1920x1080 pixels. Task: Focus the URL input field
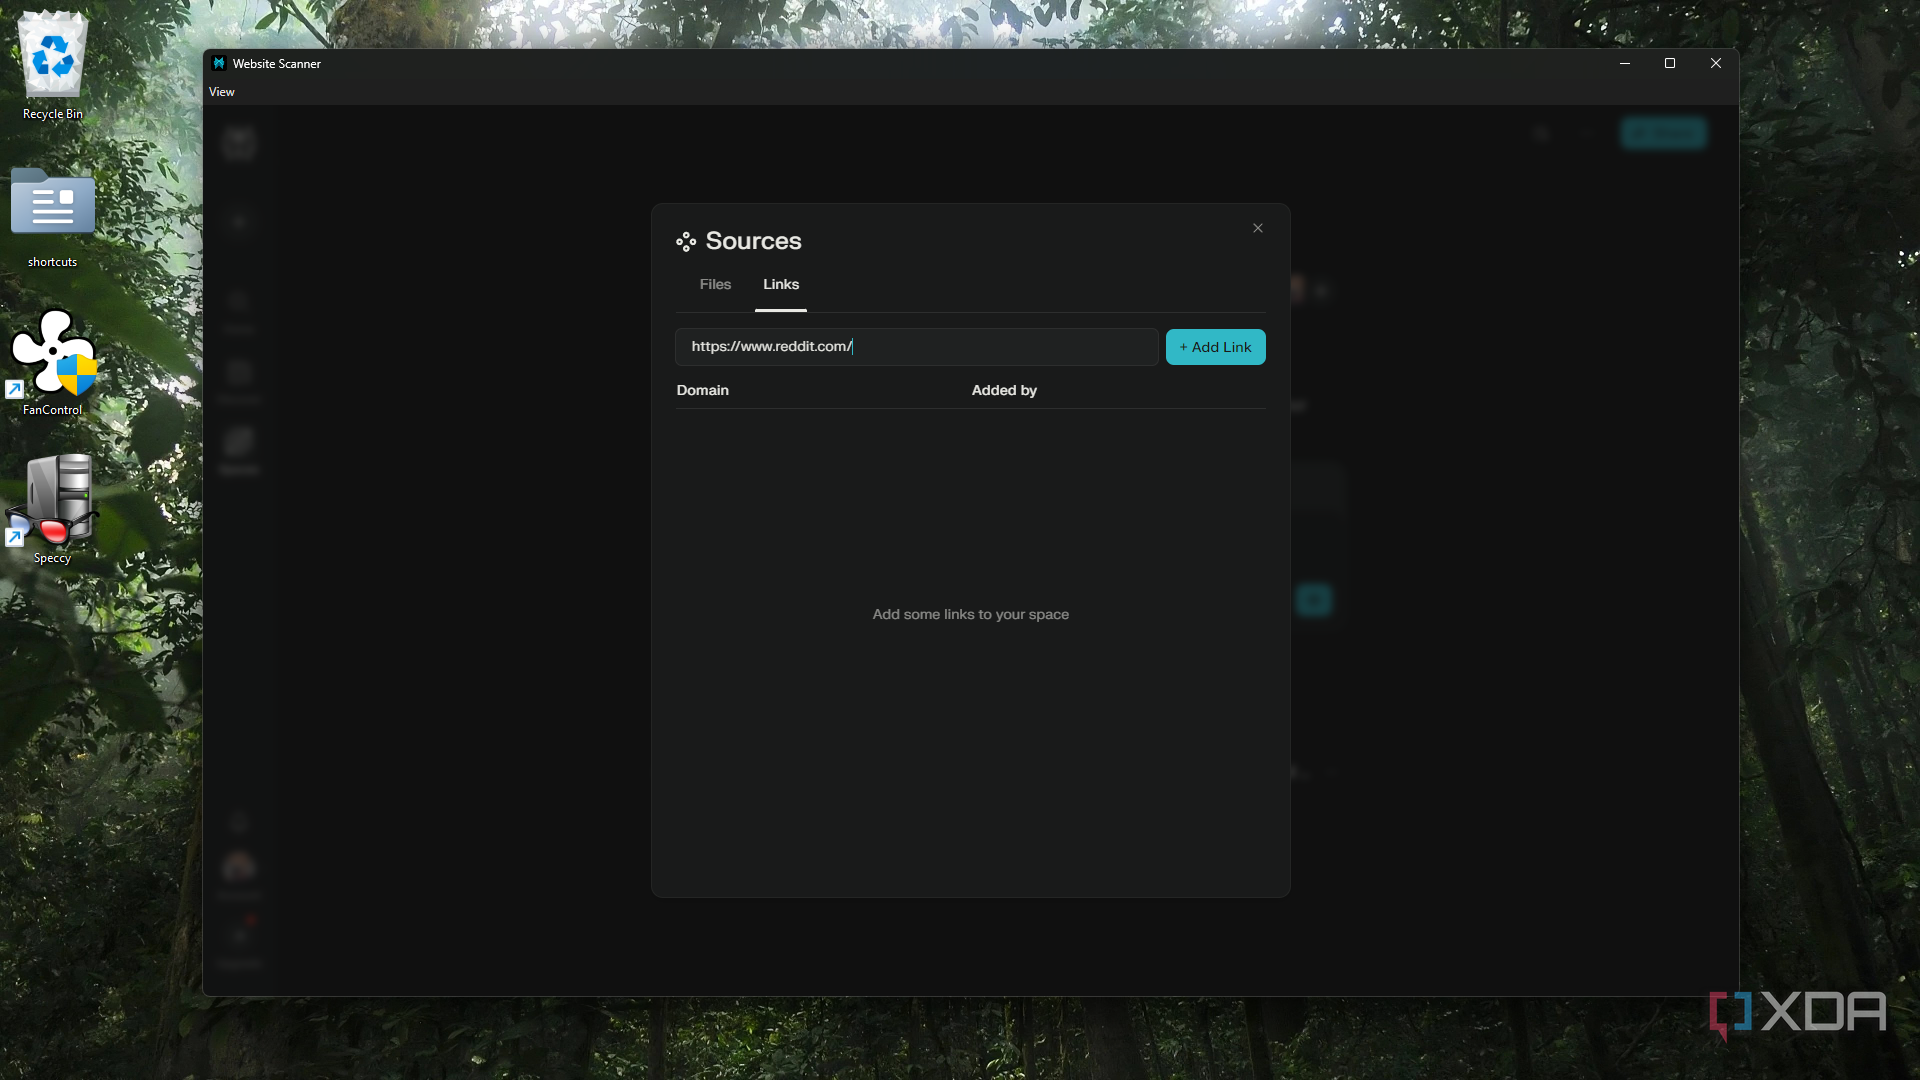coord(916,347)
